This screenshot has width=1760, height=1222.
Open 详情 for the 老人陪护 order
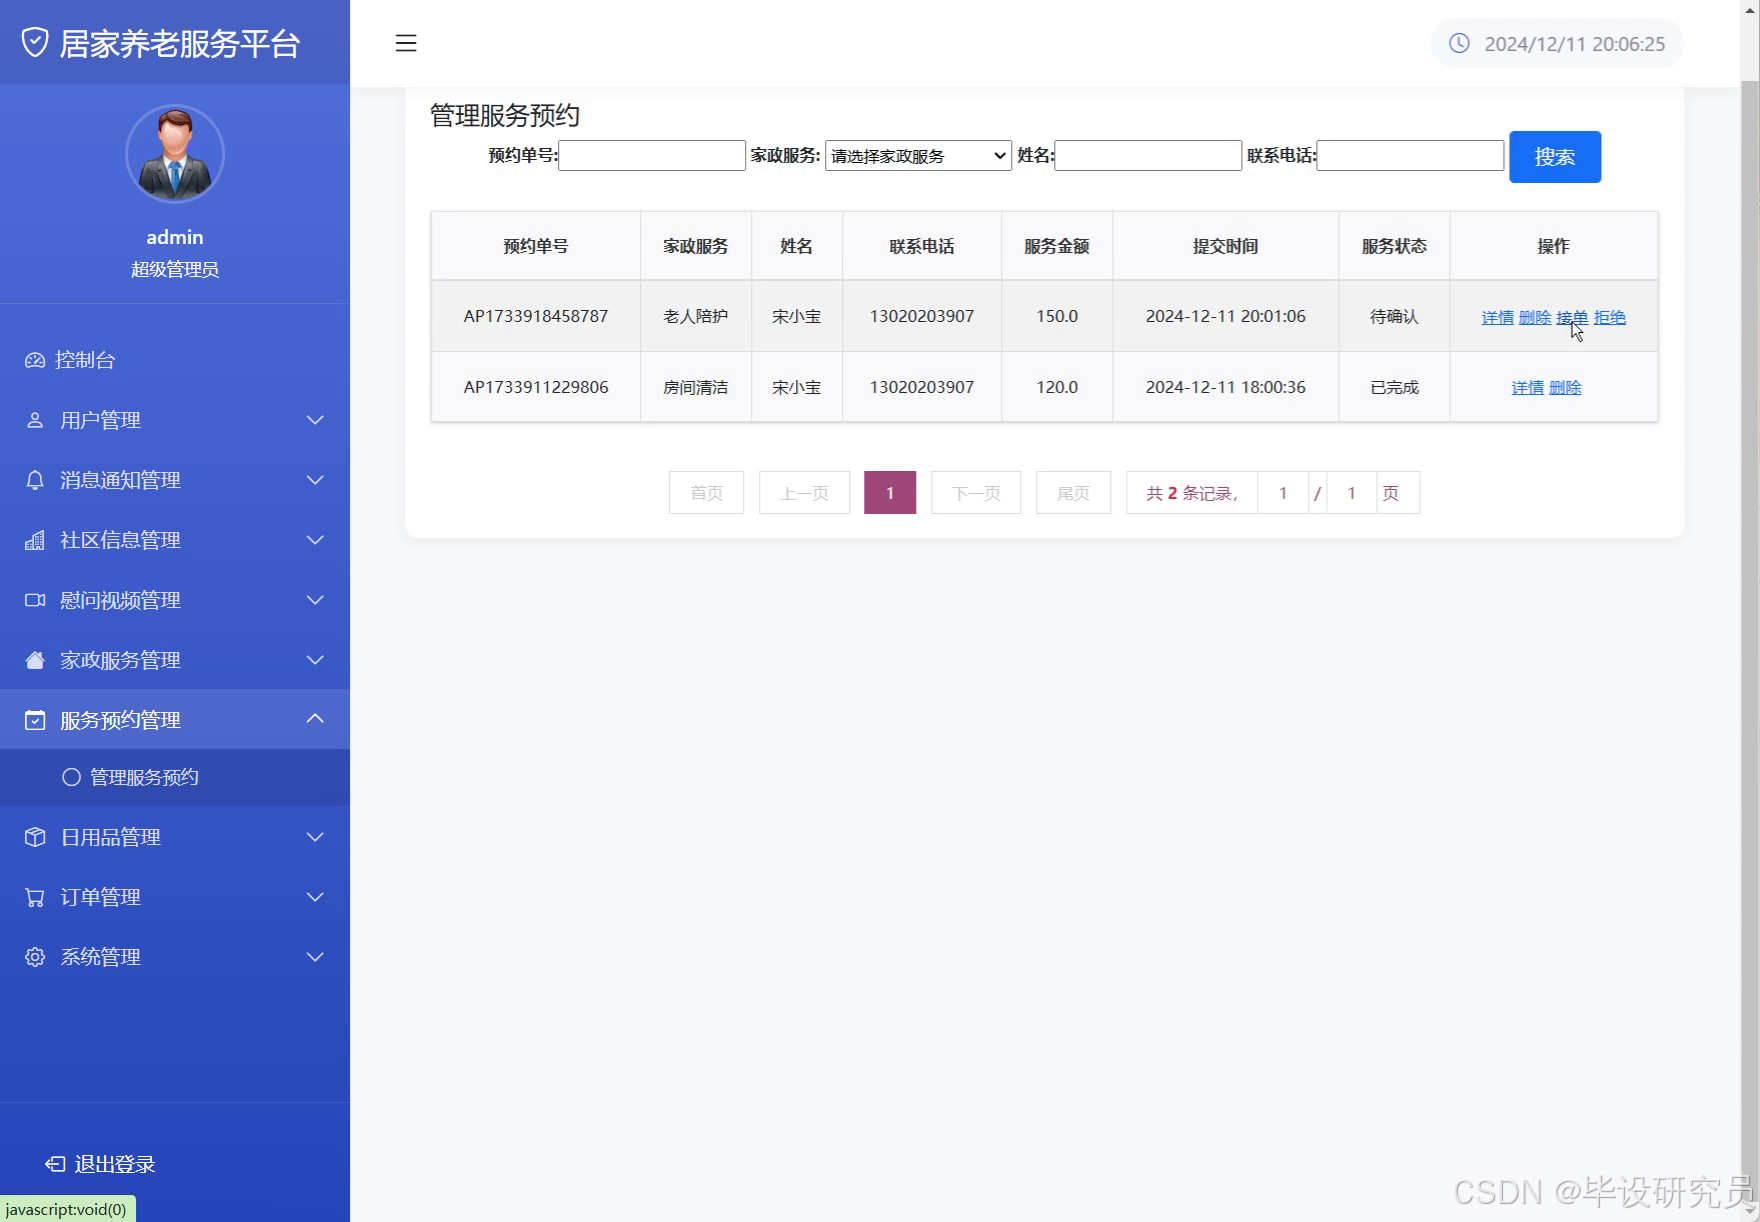pos(1497,317)
